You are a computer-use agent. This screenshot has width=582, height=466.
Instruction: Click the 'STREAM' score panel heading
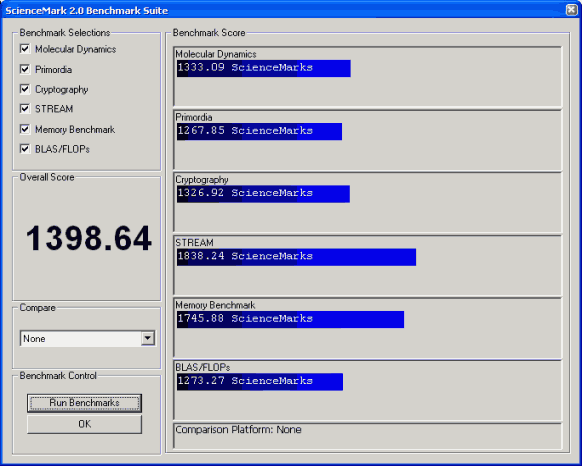point(194,243)
